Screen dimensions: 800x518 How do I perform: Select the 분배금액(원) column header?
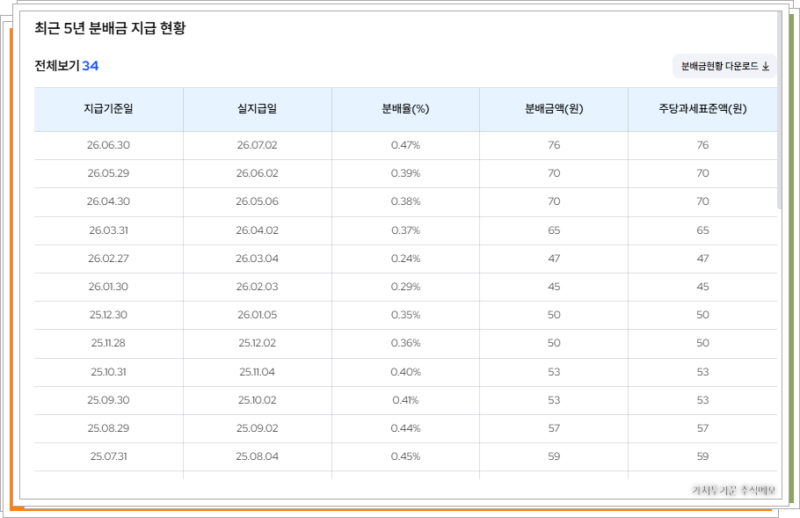pyautogui.click(x=554, y=109)
